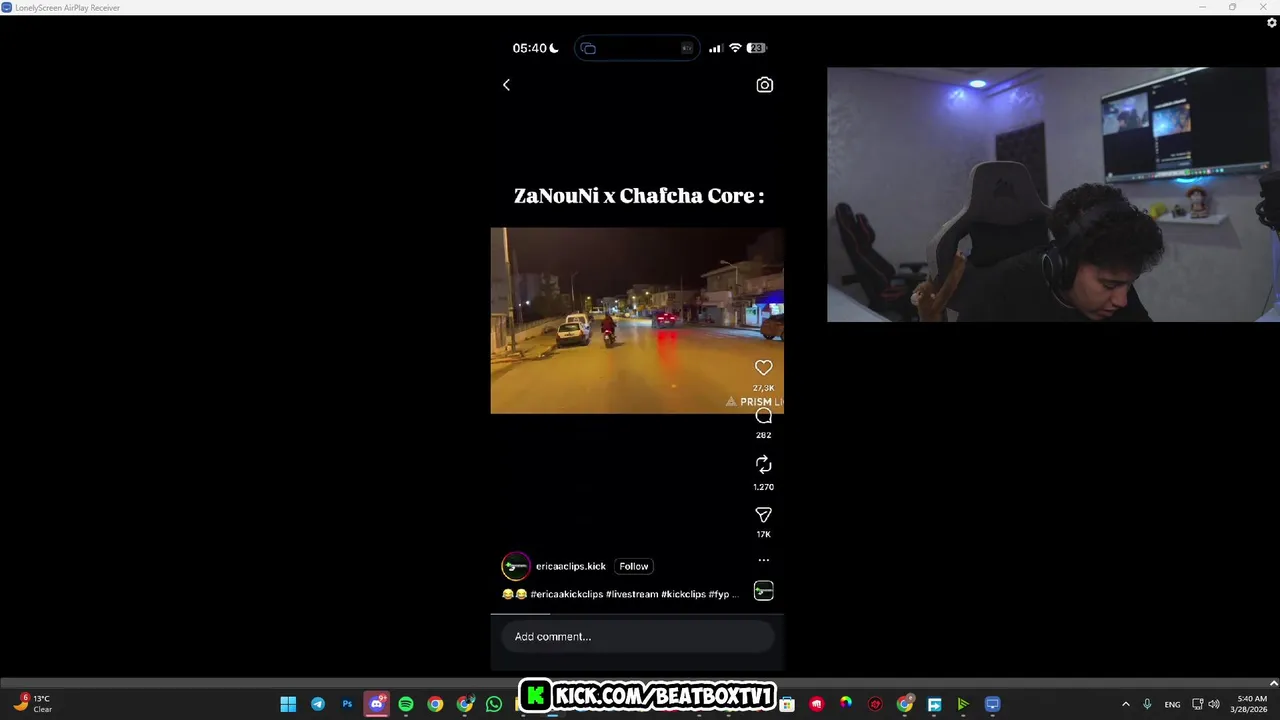1280x720 pixels.
Task: Tap the #kickclips hashtag
Action: [683, 594]
